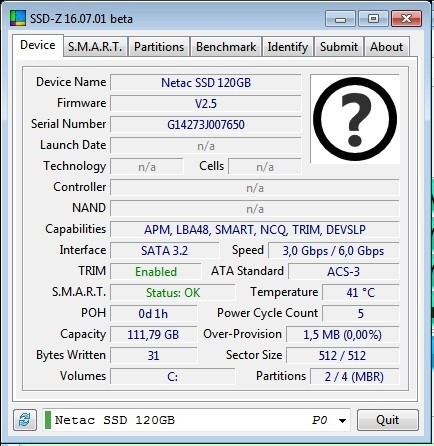Click the green drive status indicator

point(48,420)
